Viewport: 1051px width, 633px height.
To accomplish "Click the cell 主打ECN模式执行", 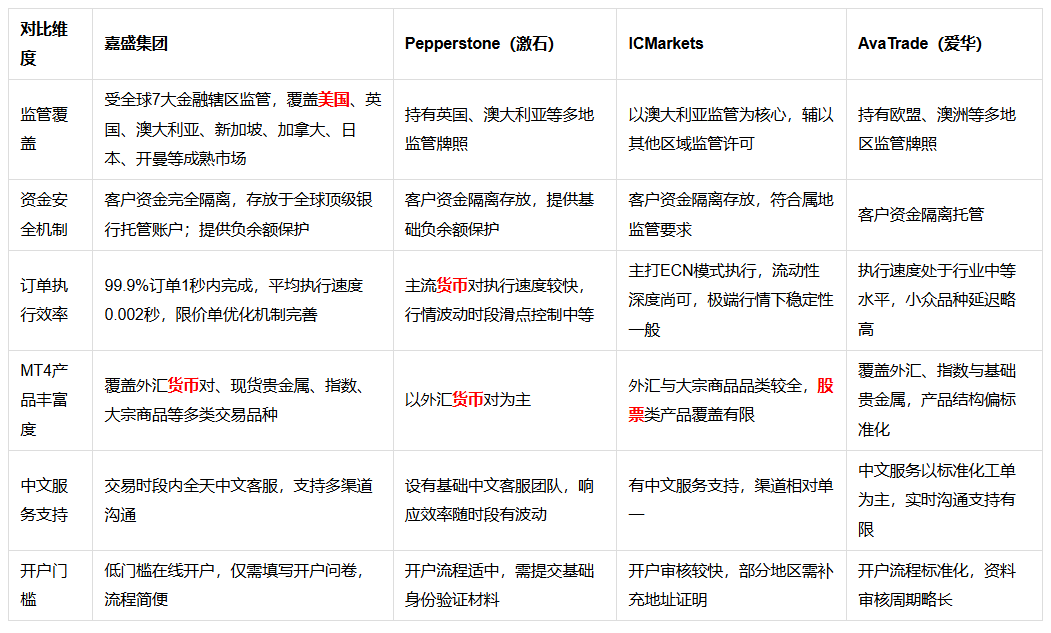I will [x=731, y=300].
